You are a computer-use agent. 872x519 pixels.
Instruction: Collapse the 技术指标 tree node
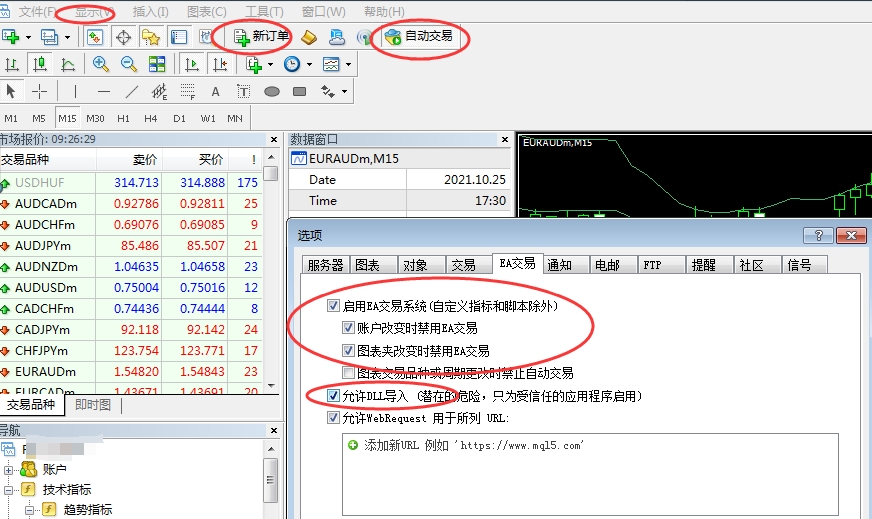(8, 490)
